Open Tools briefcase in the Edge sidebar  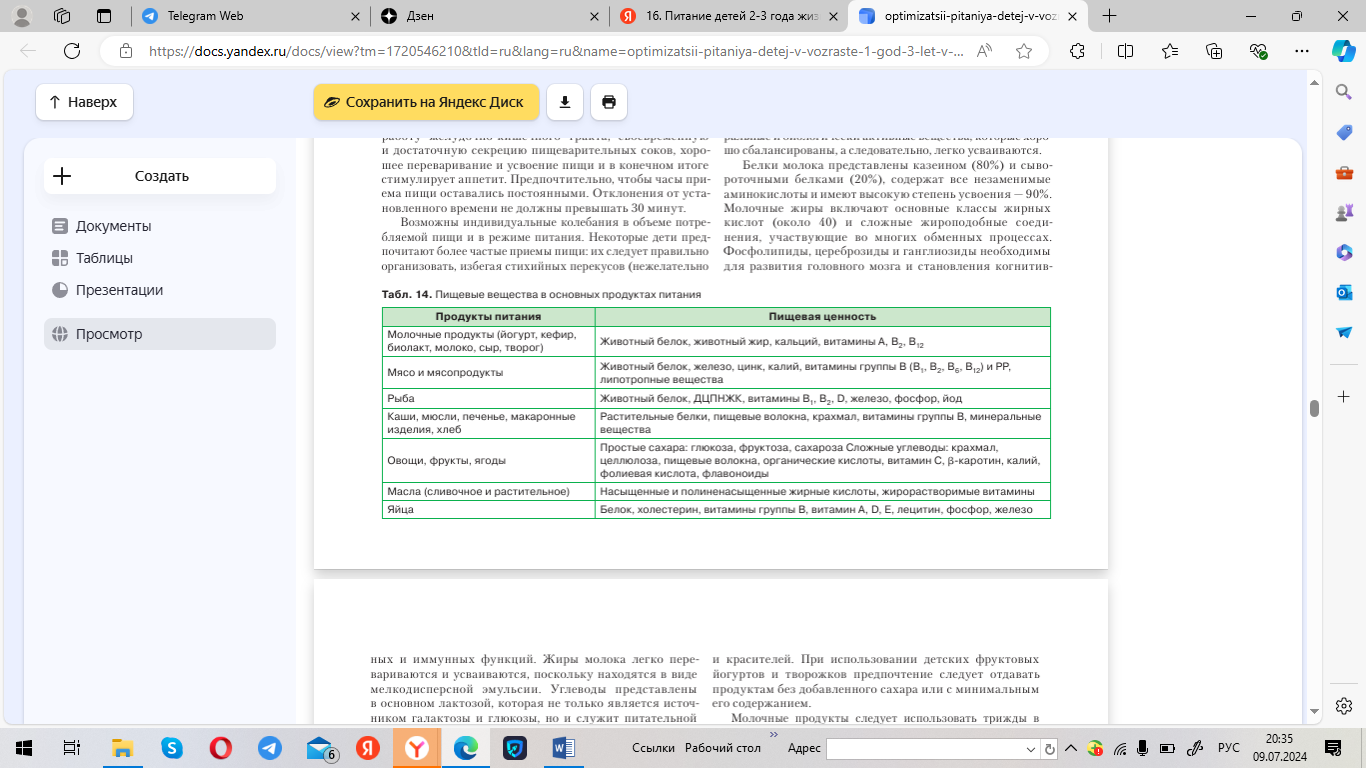pyautogui.click(x=1344, y=172)
